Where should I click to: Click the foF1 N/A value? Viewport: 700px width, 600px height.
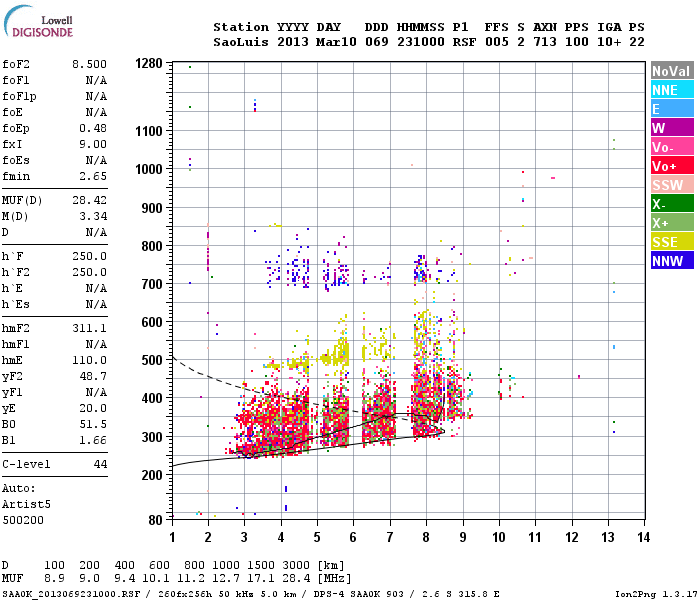pyautogui.click(x=96, y=80)
